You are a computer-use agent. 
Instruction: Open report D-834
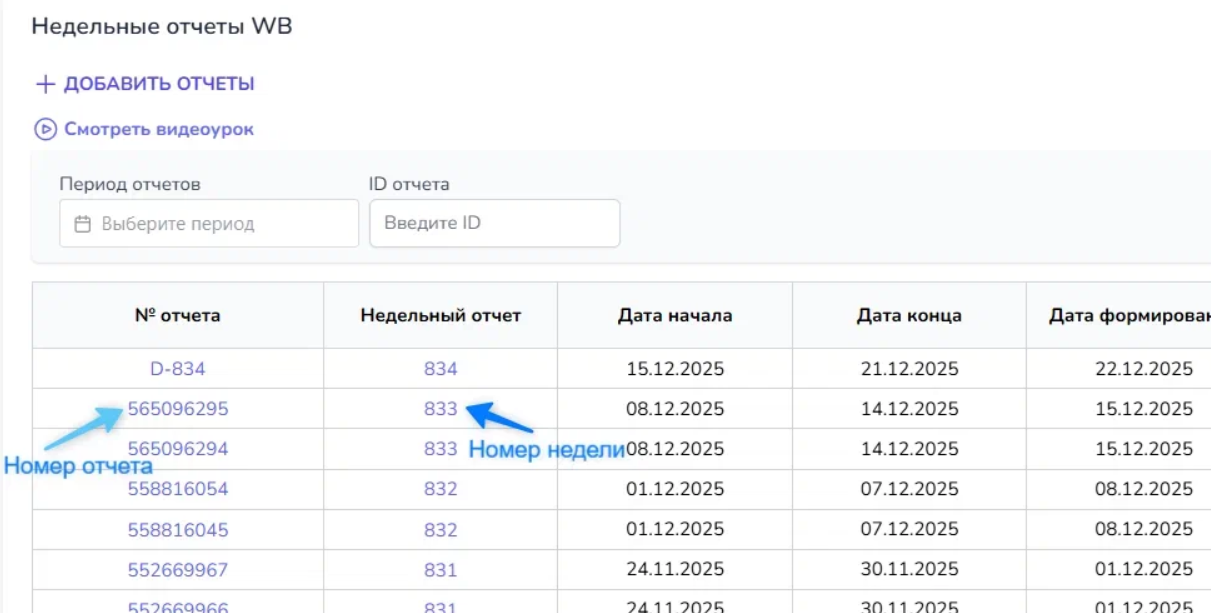pos(177,369)
